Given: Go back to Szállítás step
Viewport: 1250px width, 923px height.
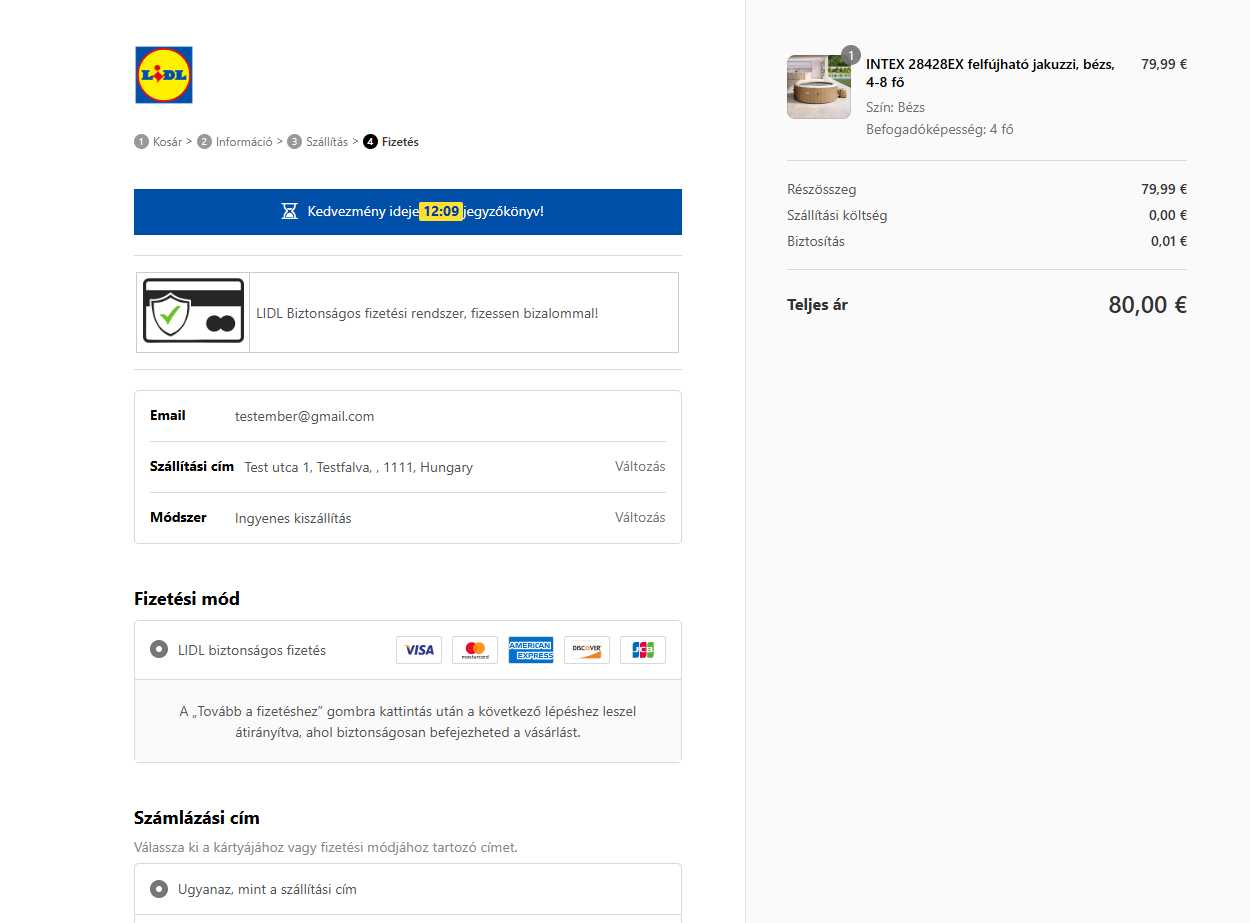Looking at the screenshot, I should point(318,142).
